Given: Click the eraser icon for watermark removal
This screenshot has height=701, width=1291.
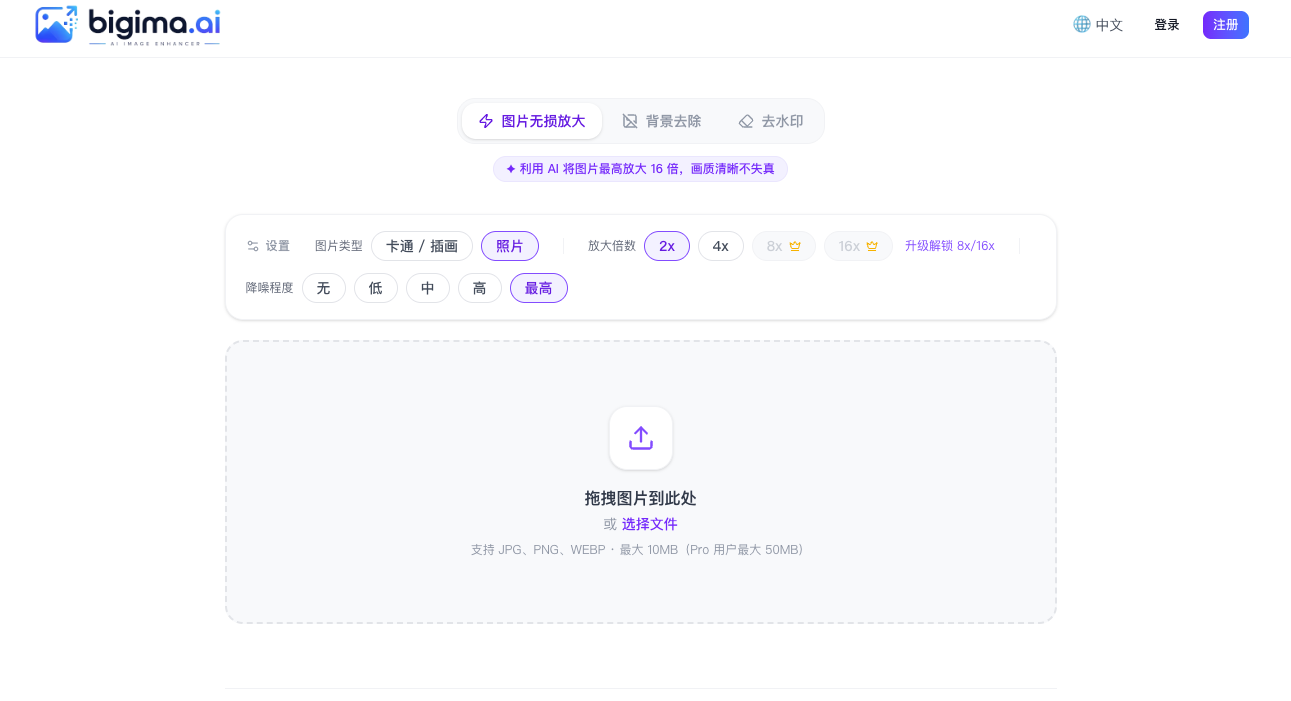Looking at the screenshot, I should [746, 121].
